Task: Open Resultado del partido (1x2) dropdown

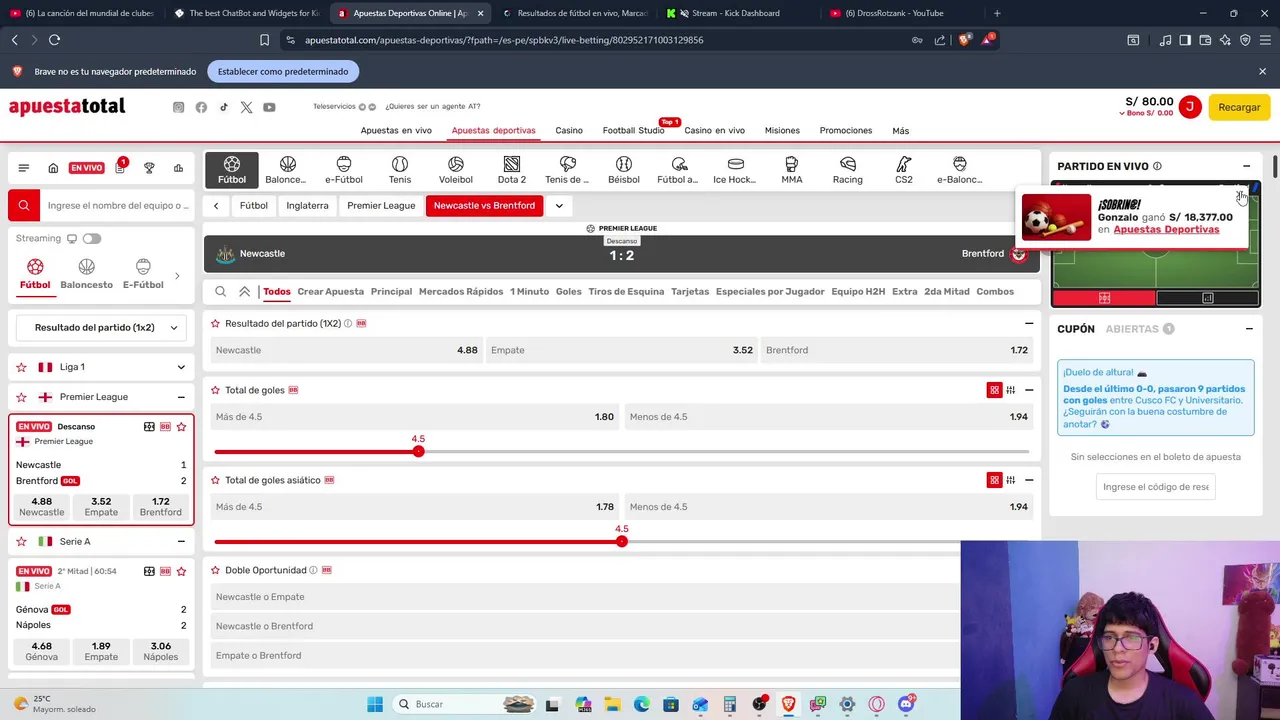Action: [x=101, y=327]
